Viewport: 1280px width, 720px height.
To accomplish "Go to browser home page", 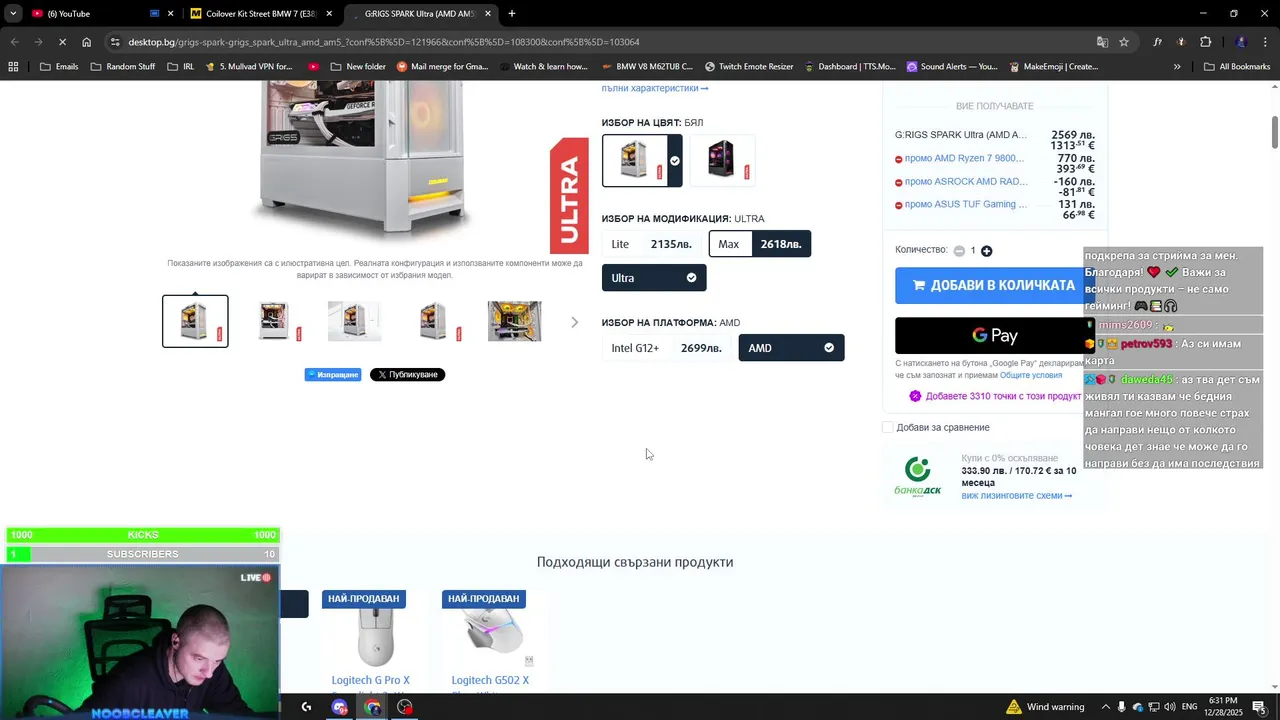I will click(87, 42).
